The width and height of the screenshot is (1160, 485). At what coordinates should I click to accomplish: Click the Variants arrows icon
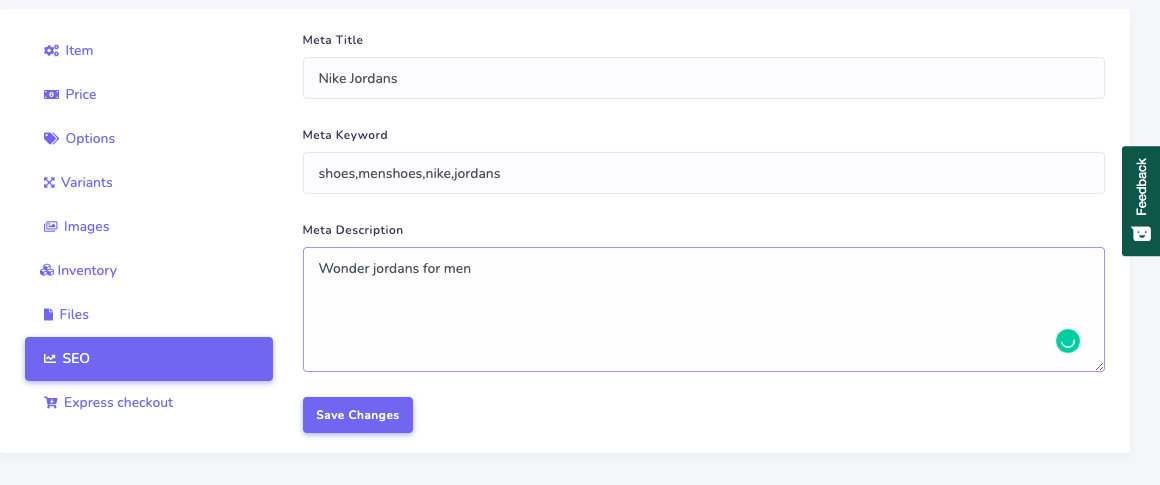point(49,183)
